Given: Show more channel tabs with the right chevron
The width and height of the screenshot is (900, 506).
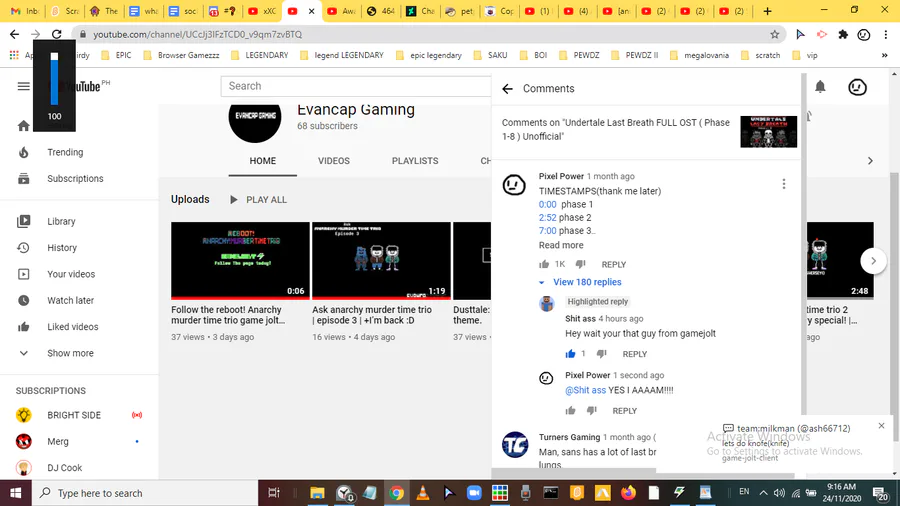Looking at the screenshot, I should (870, 161).
